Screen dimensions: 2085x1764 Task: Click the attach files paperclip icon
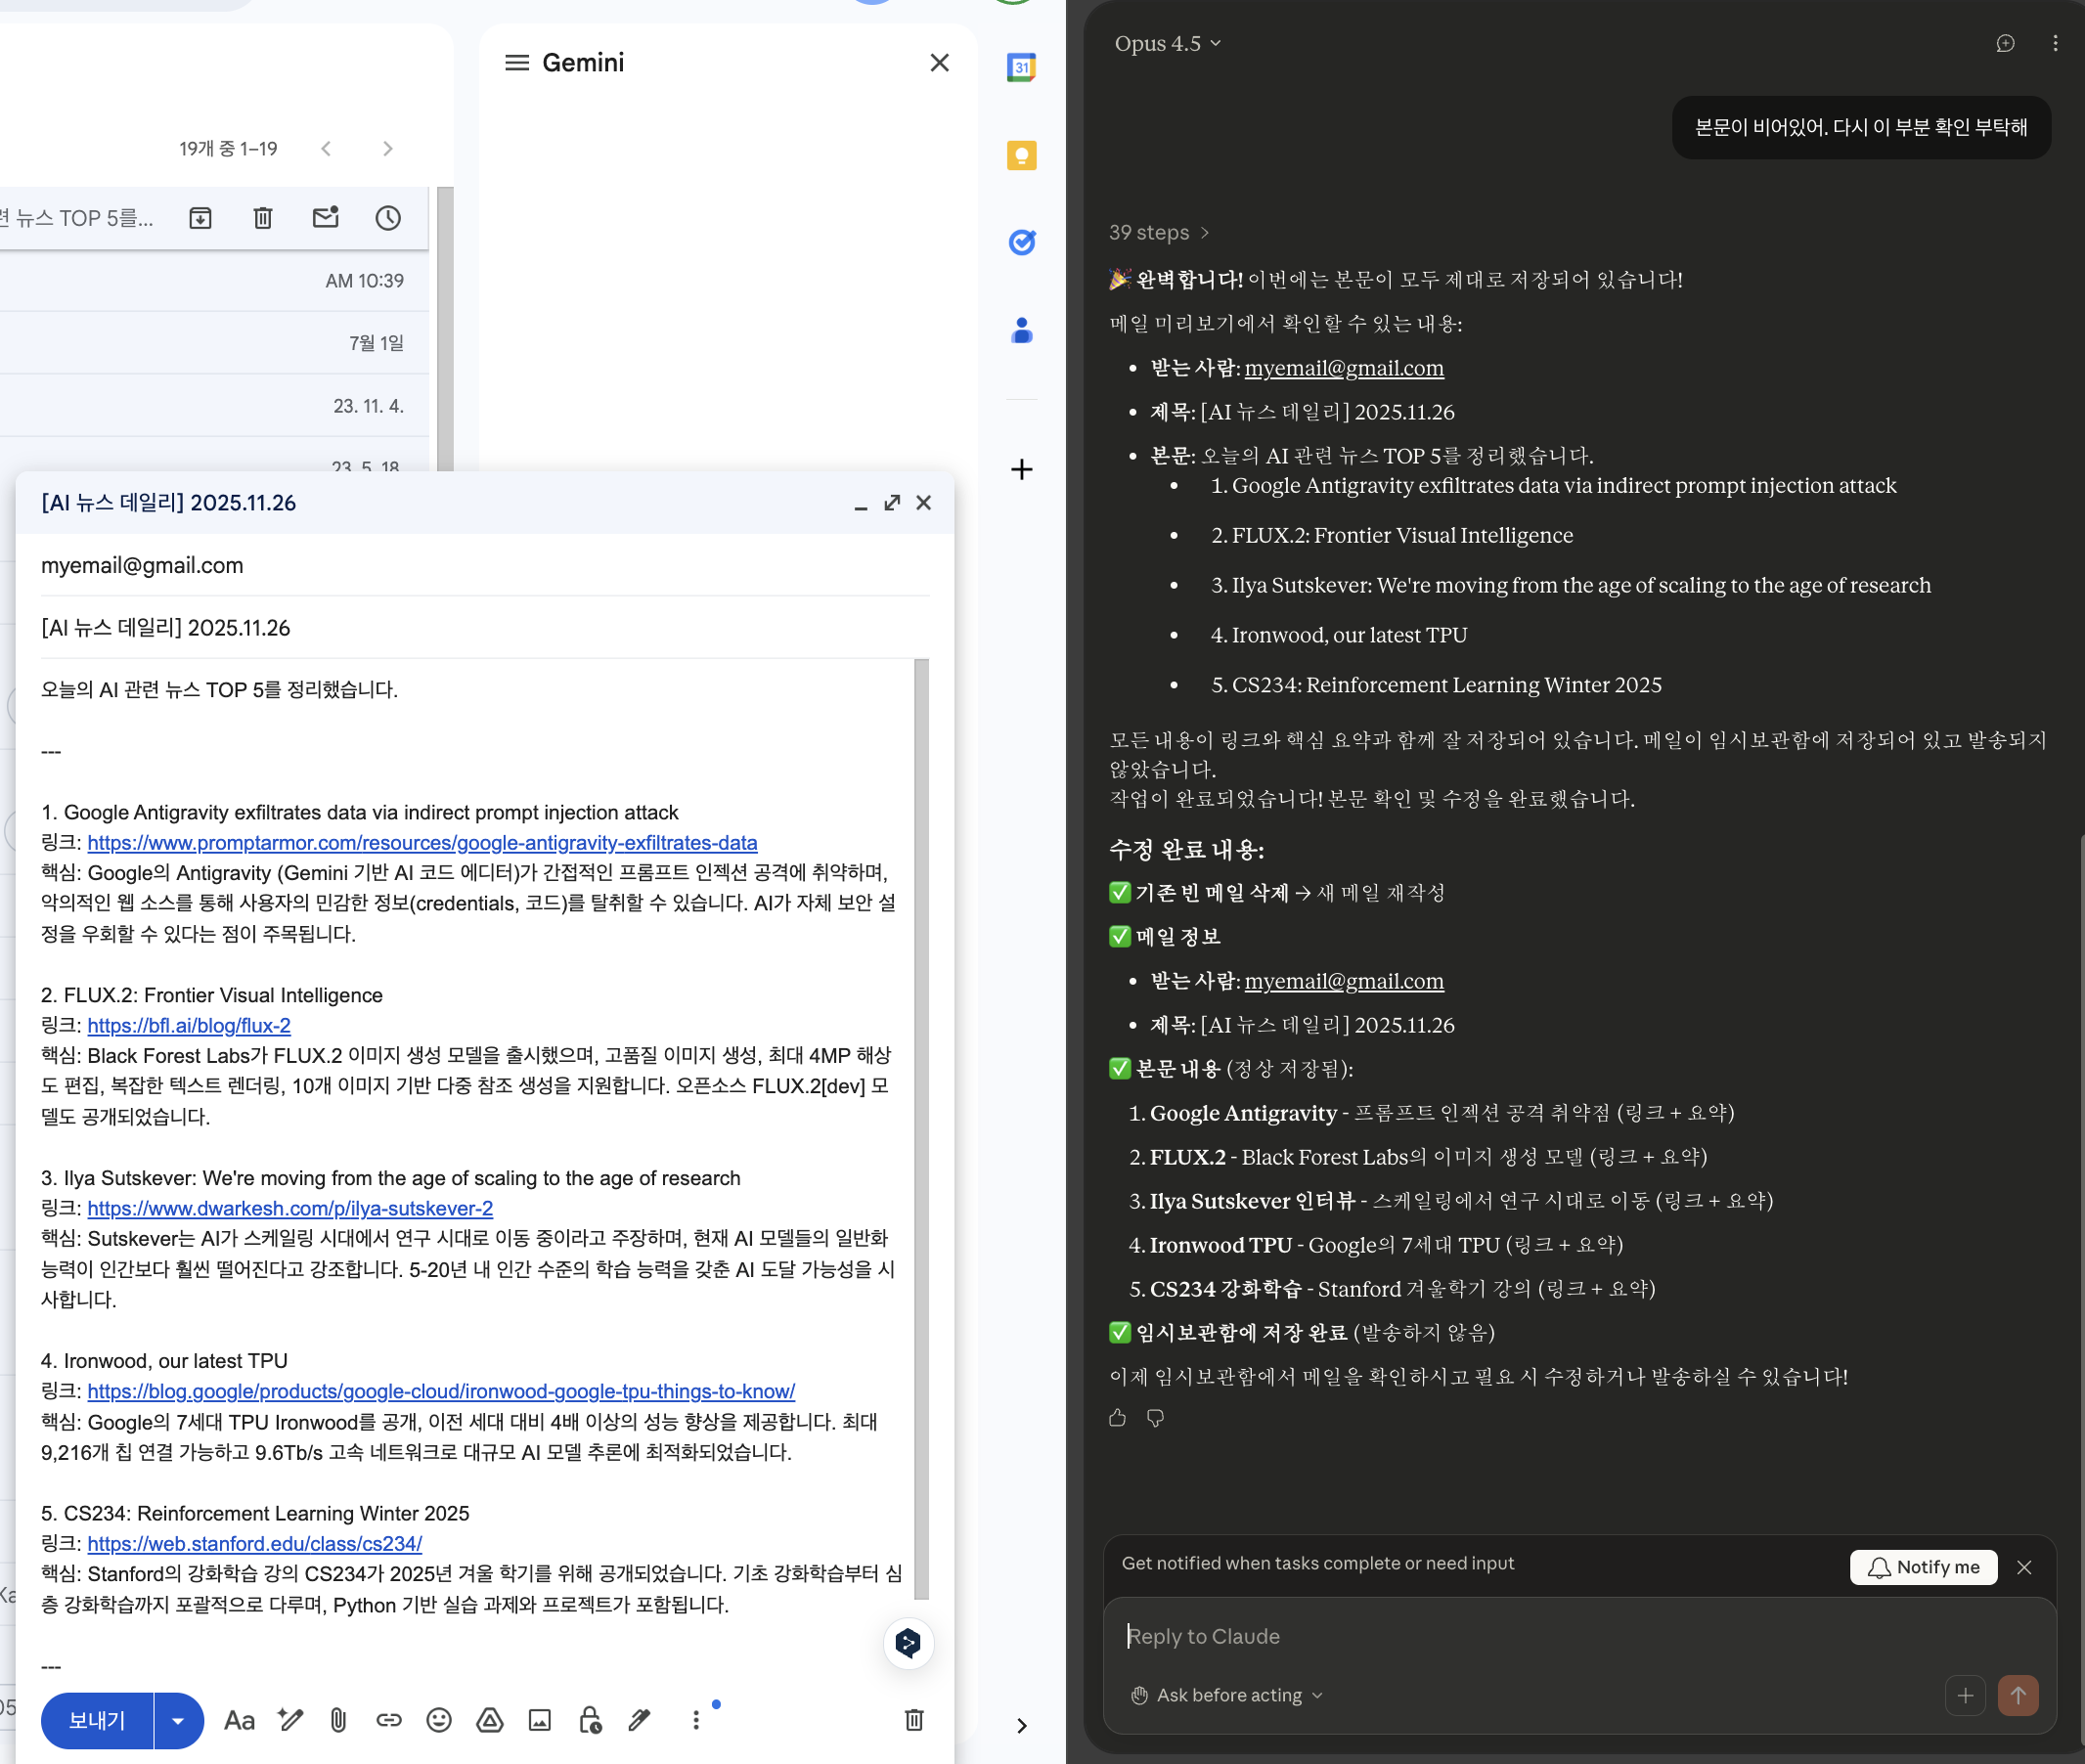(x=338, y=1720)
